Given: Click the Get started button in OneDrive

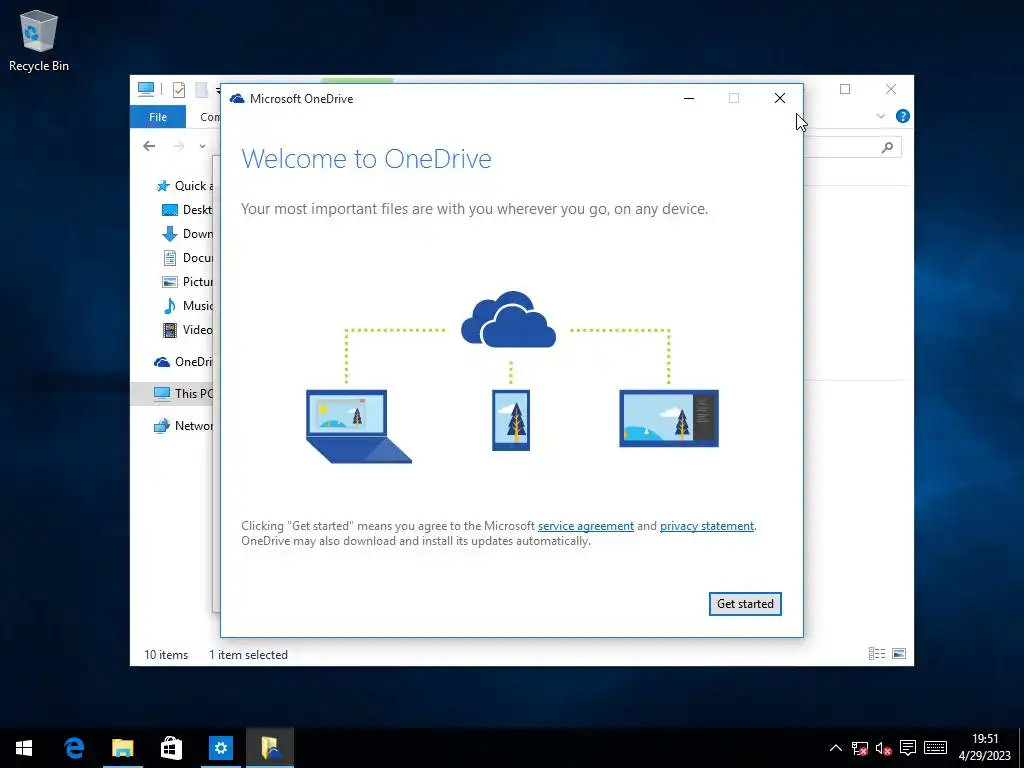Looking at the screenshot, I should point(745,603).
